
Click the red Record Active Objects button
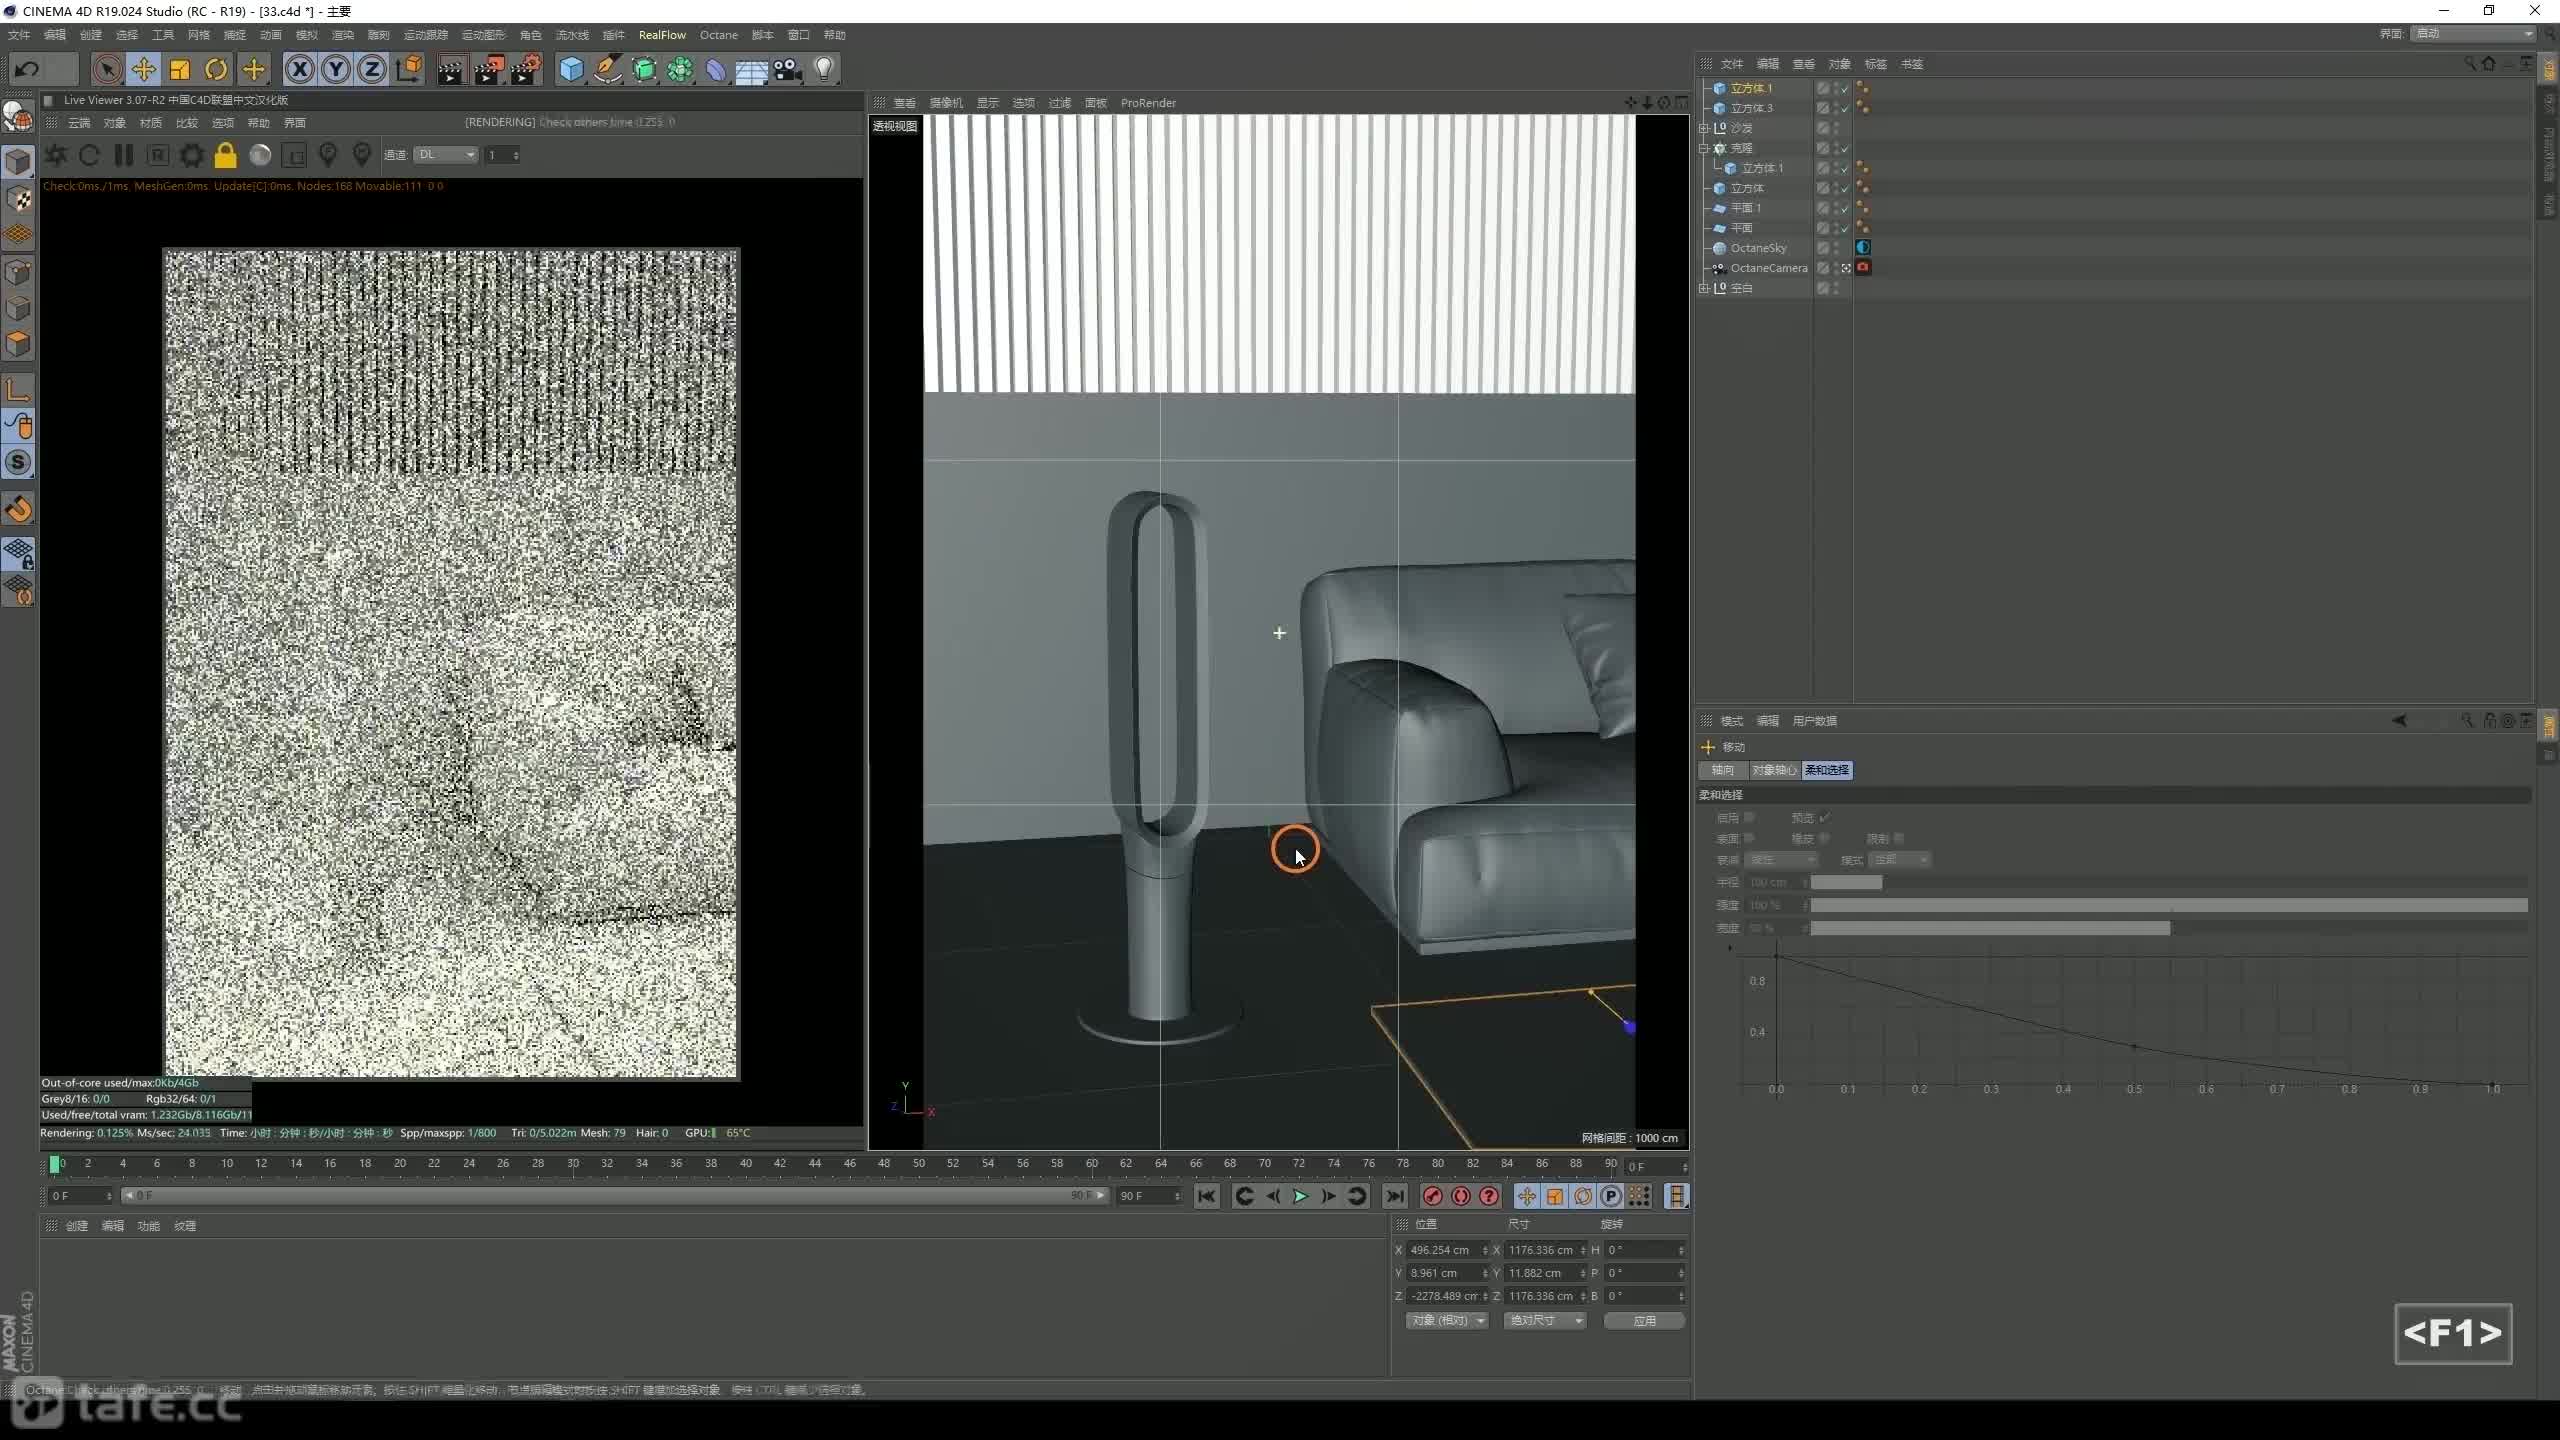[x=1432, y=1196]
